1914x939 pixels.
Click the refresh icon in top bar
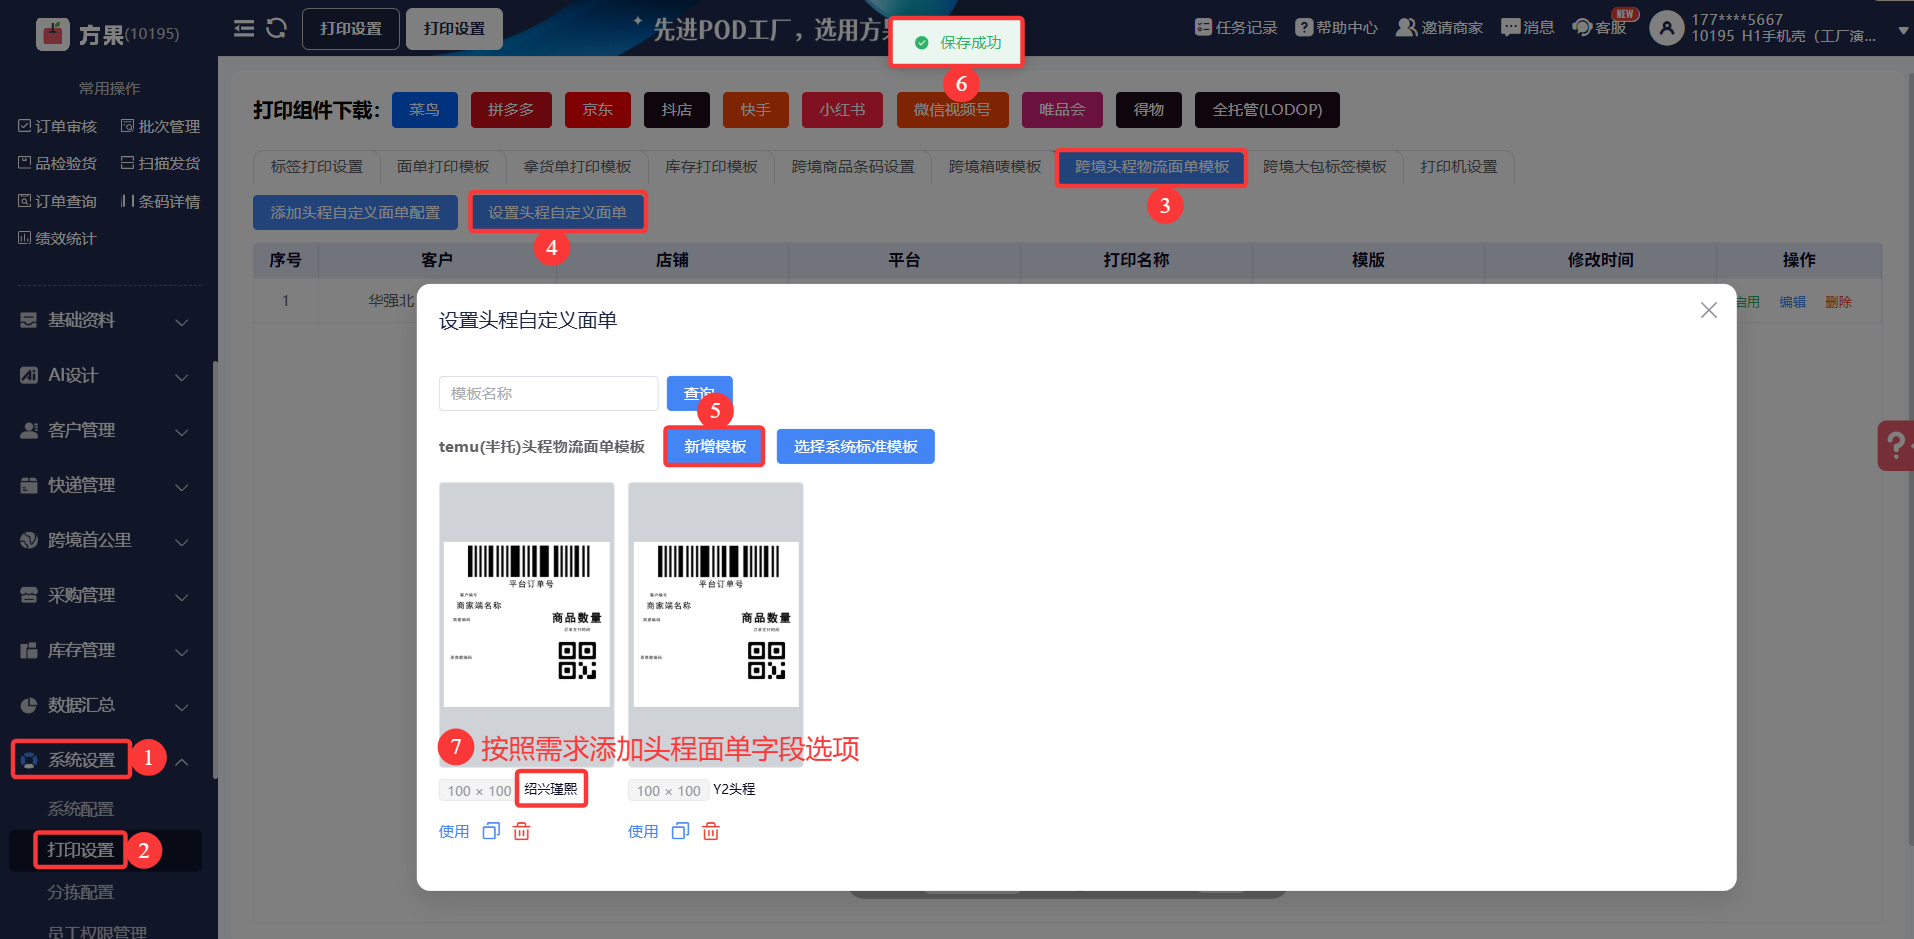(277, 28)
